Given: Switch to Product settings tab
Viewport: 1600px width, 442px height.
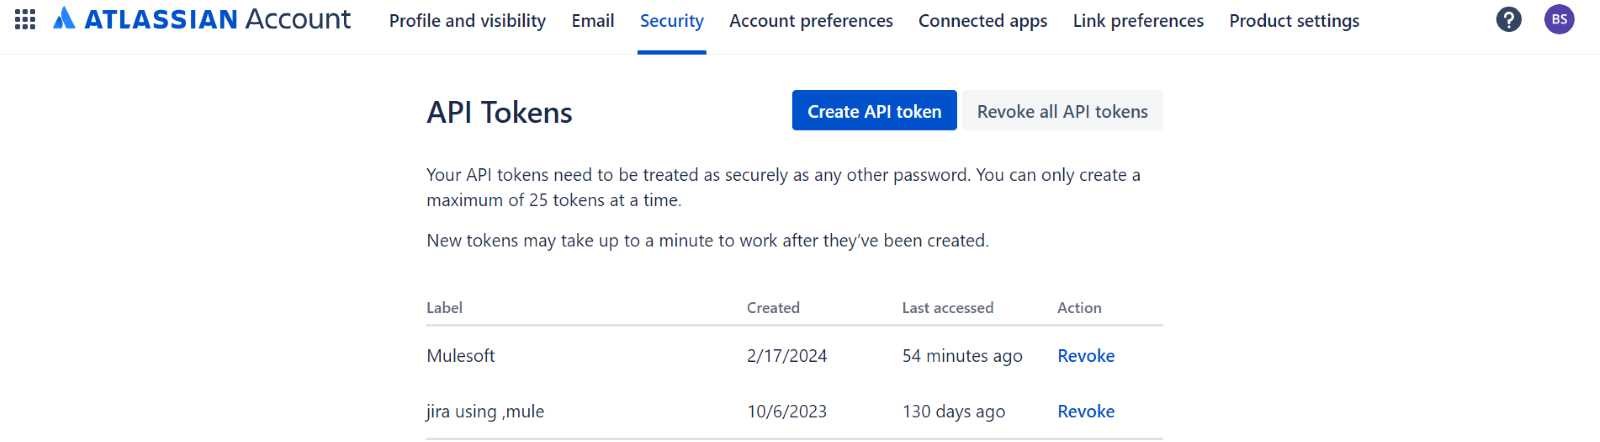Looking at the screenshot, I should click(x=1294, y=21).
